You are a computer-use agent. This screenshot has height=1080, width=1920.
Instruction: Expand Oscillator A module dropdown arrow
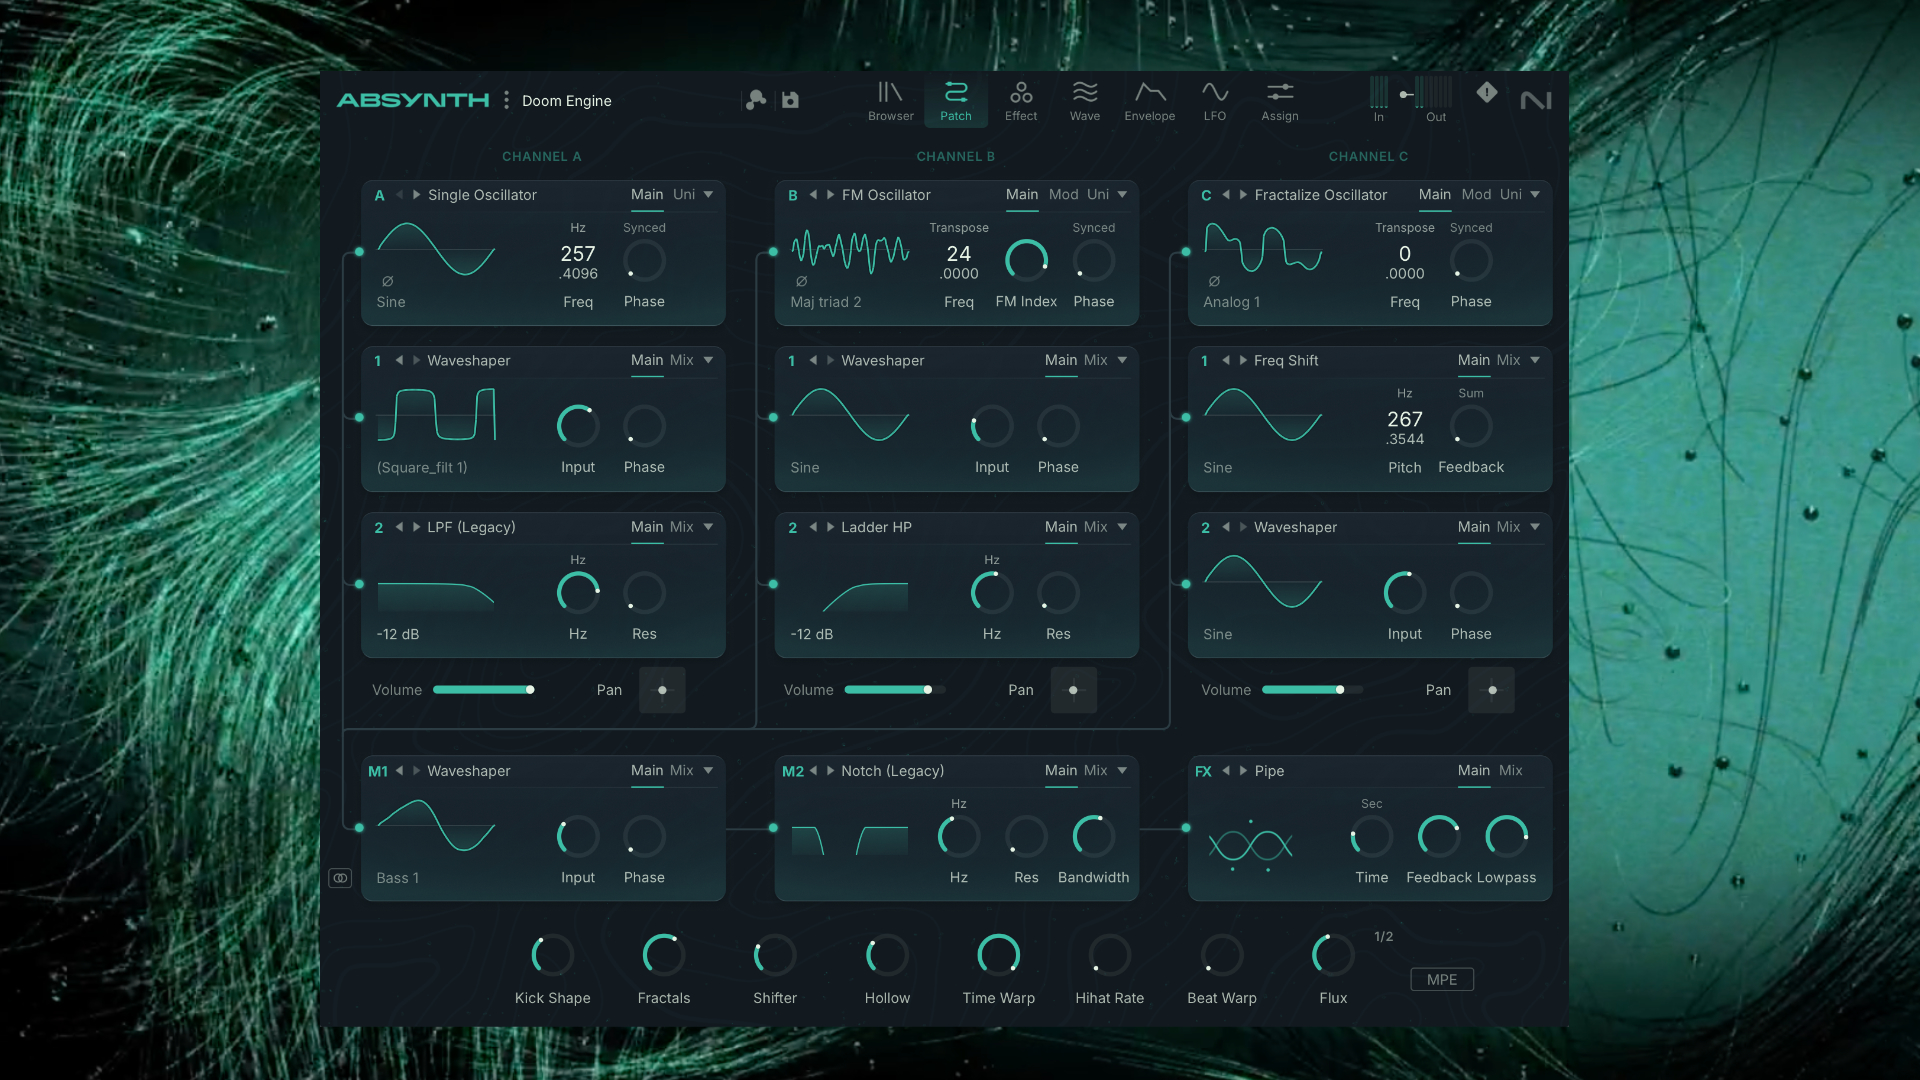(x=708, y=195)
